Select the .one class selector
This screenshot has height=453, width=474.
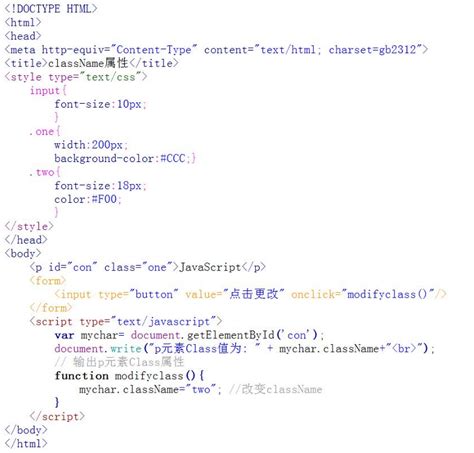pyautogui.click(x=44, y=131)
